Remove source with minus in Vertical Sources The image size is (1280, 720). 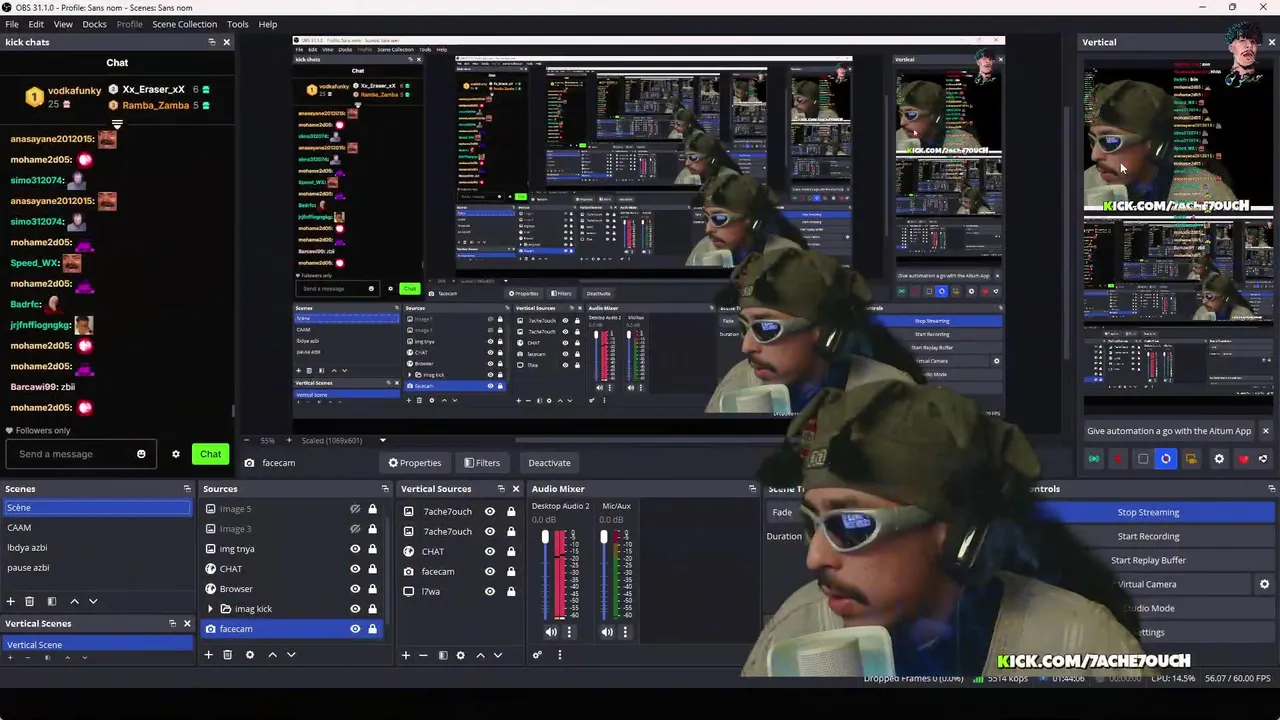click(x=422, y=655)
